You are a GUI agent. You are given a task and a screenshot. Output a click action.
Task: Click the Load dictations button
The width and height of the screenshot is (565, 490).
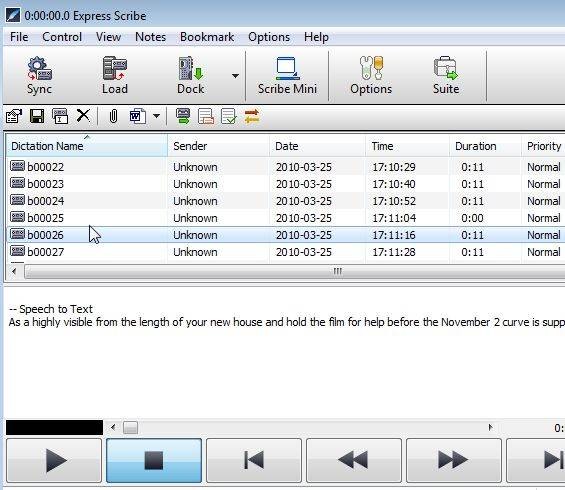pyautogui.click(x=115, y=76)
